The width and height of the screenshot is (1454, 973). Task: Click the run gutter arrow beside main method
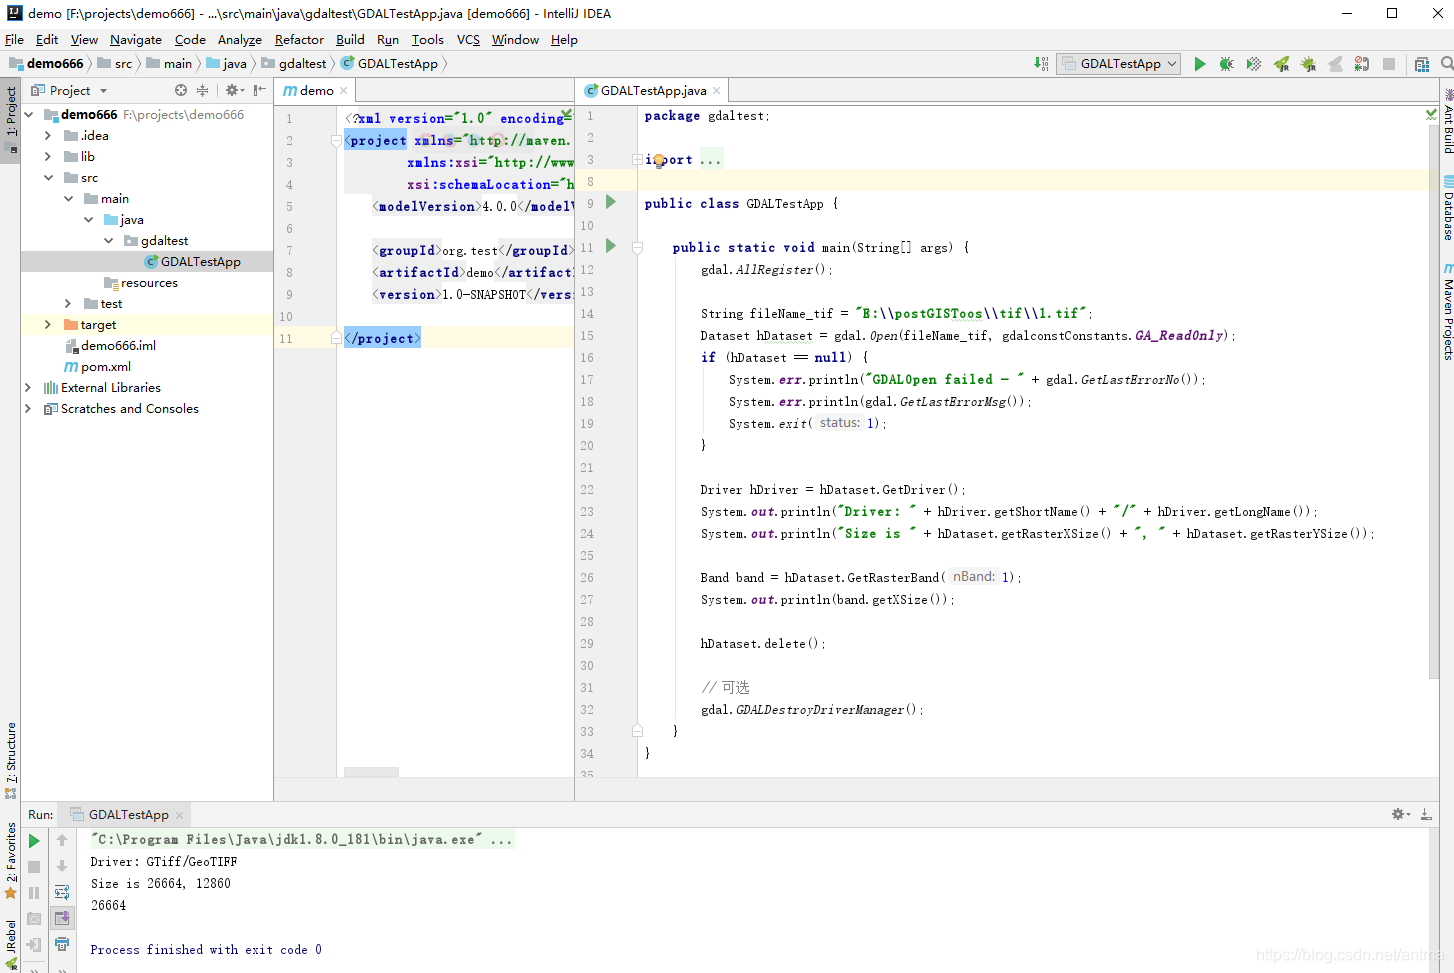(611, 246)
